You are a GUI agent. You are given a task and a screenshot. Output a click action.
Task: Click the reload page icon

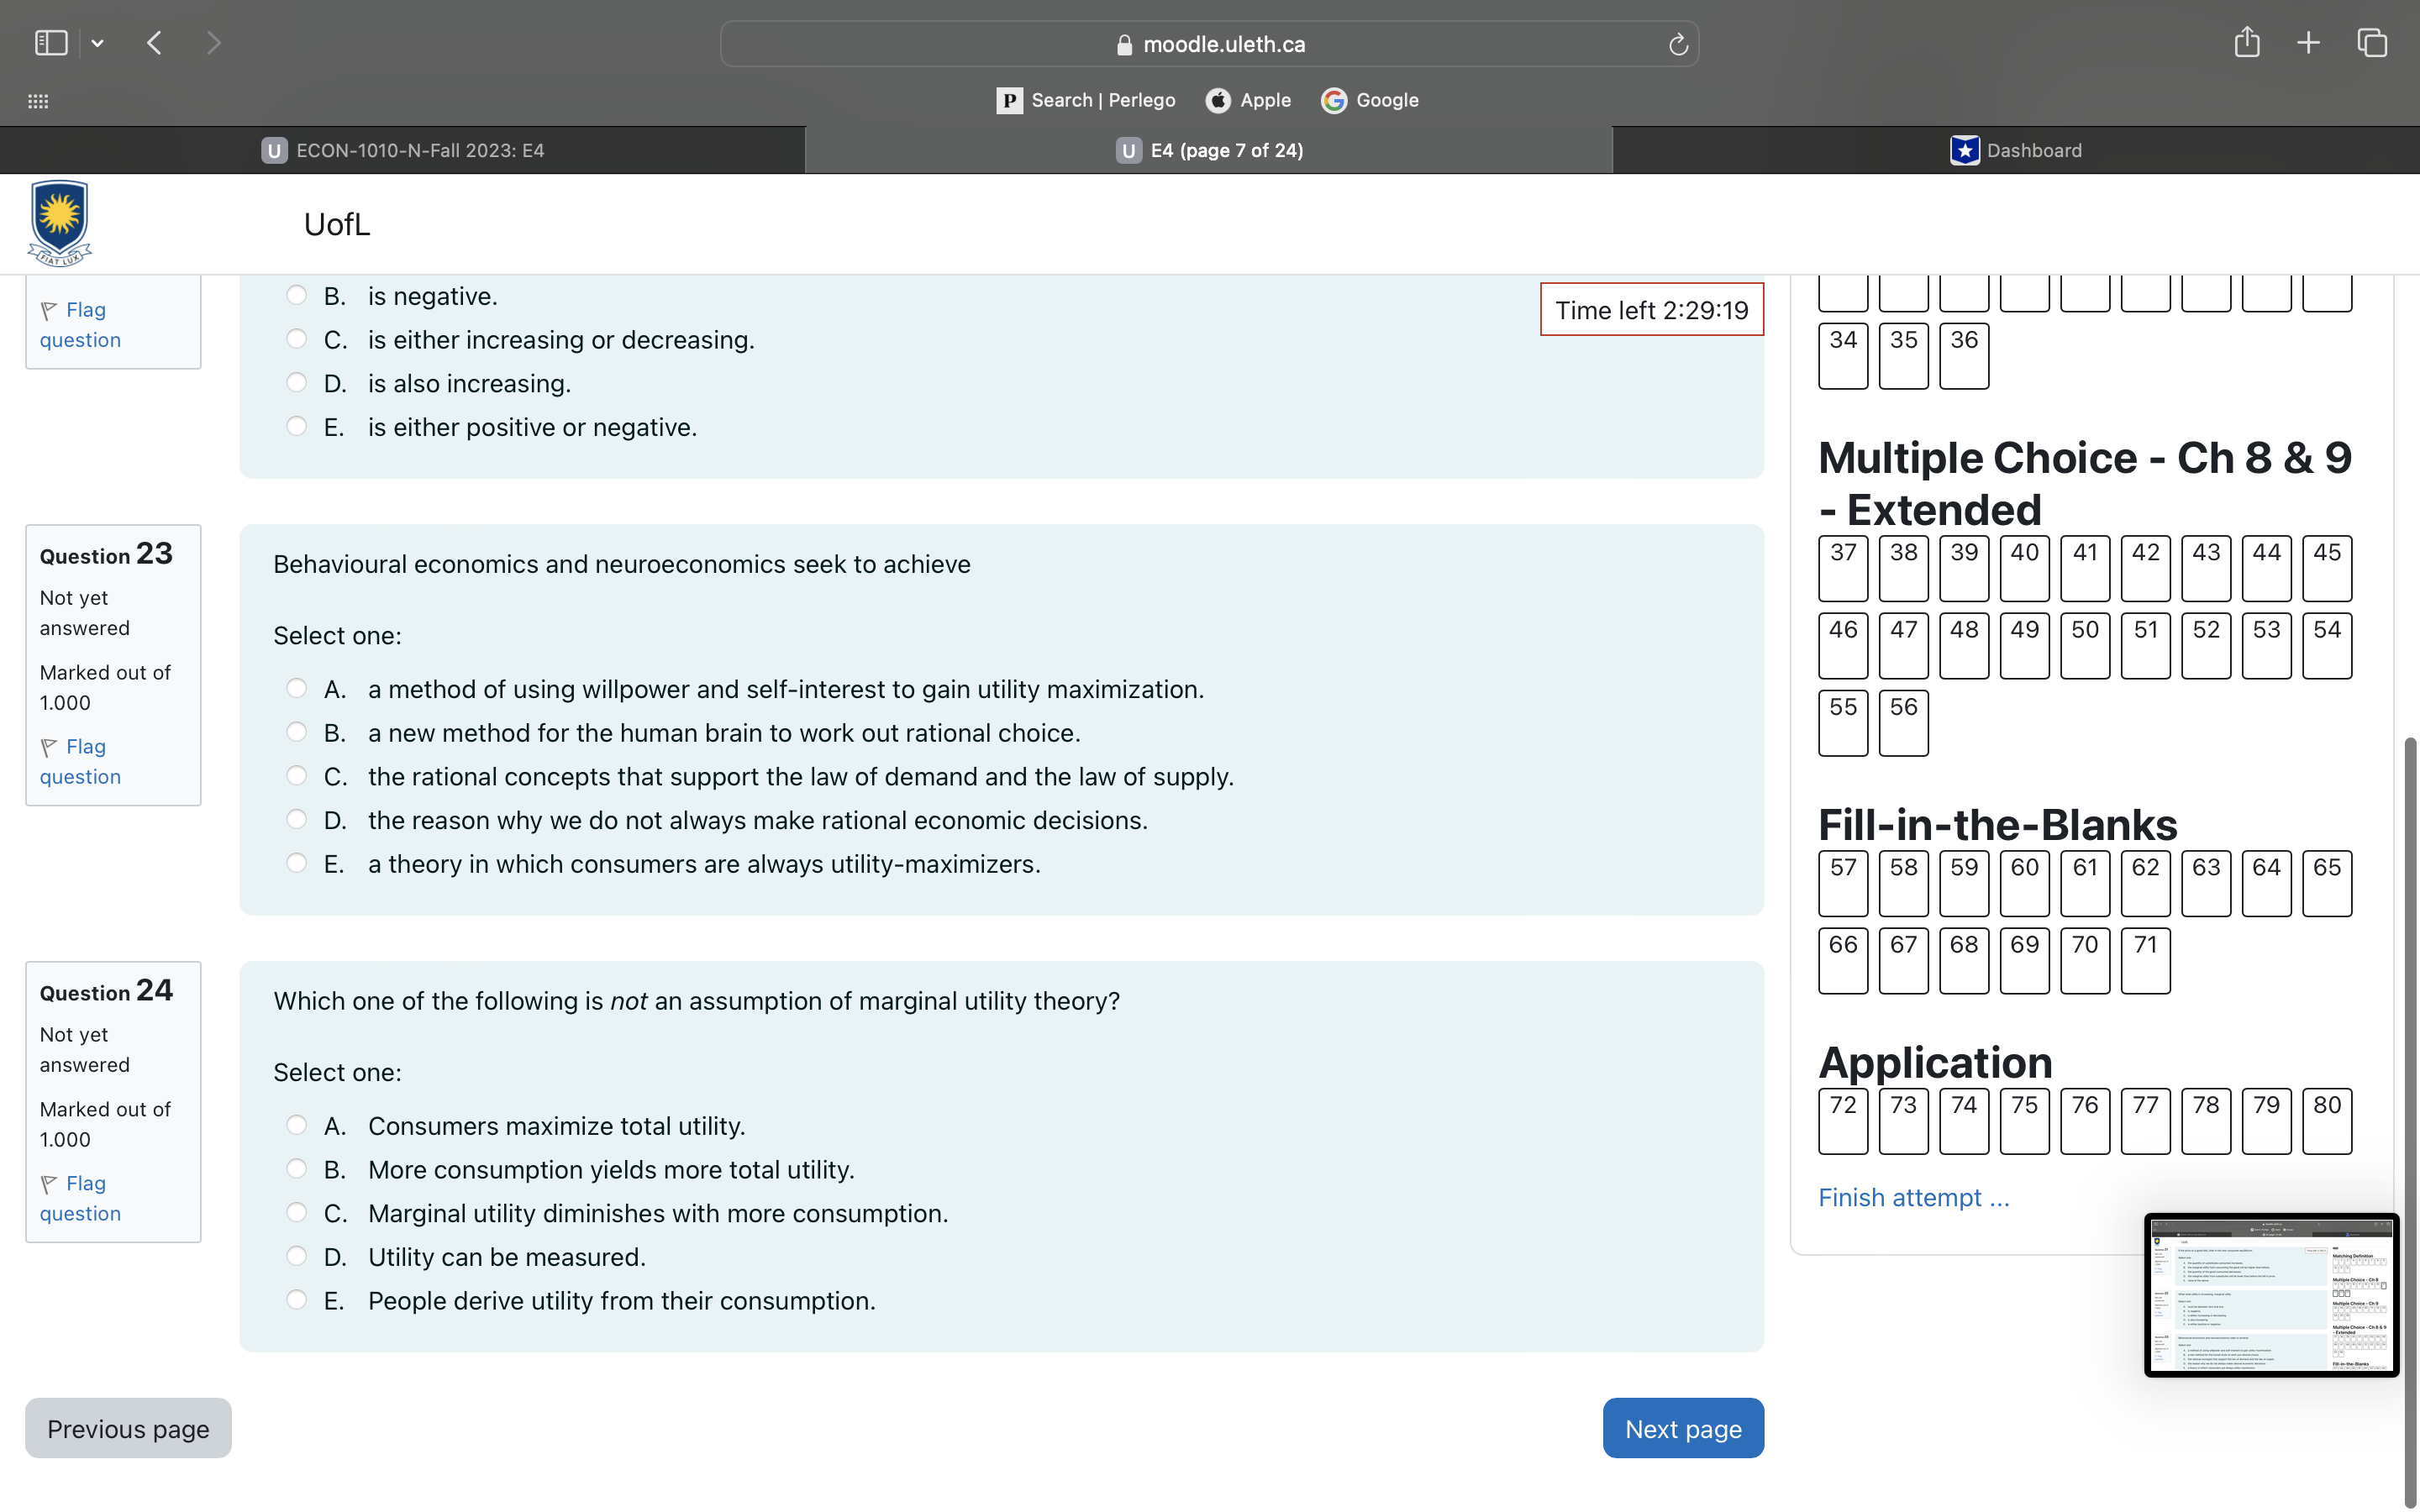point(1678,45)
